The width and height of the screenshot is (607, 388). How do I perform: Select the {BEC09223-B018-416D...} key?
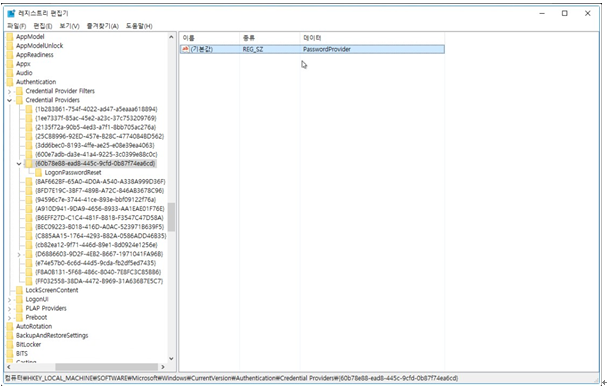coord(99,227)
